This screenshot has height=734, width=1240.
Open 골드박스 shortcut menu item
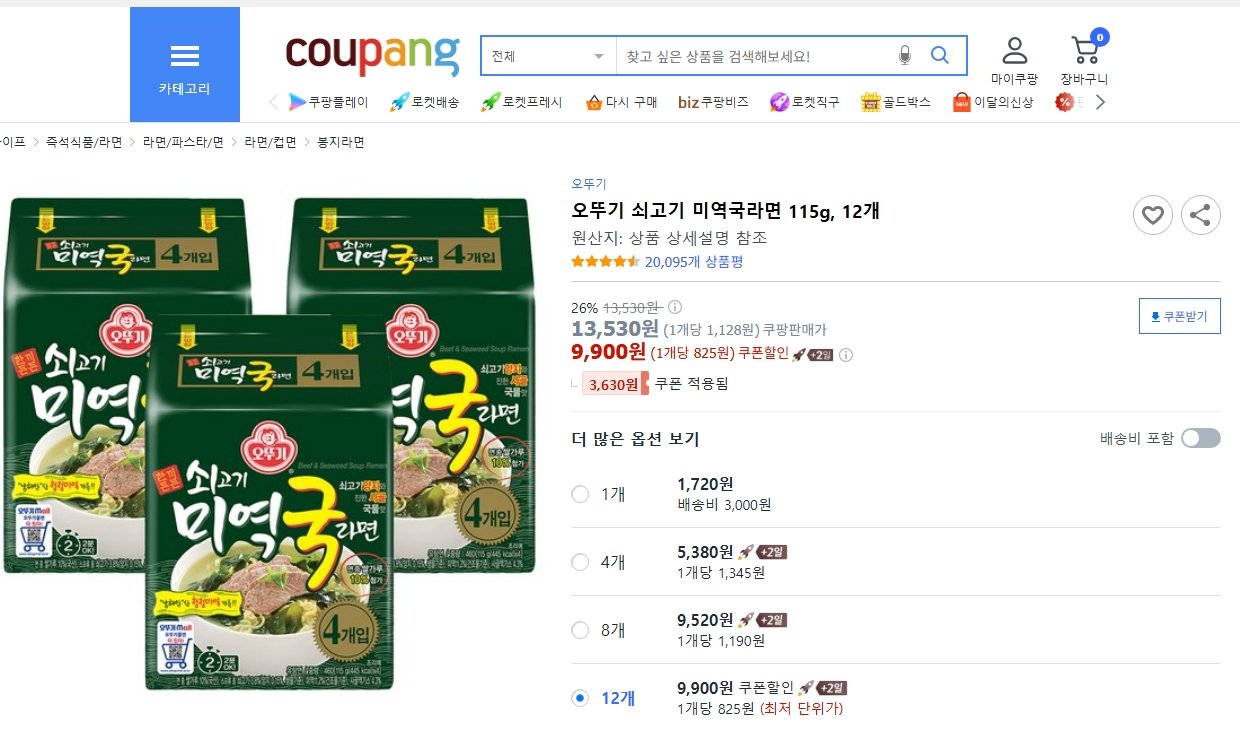896,102
